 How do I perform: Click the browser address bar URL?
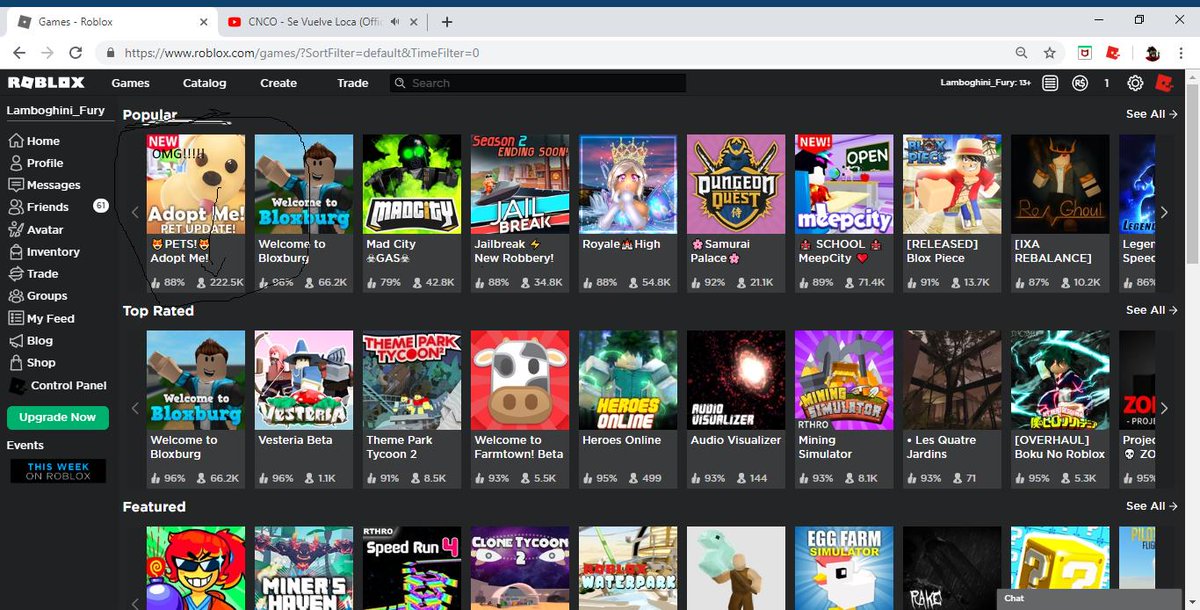[302, 53]
